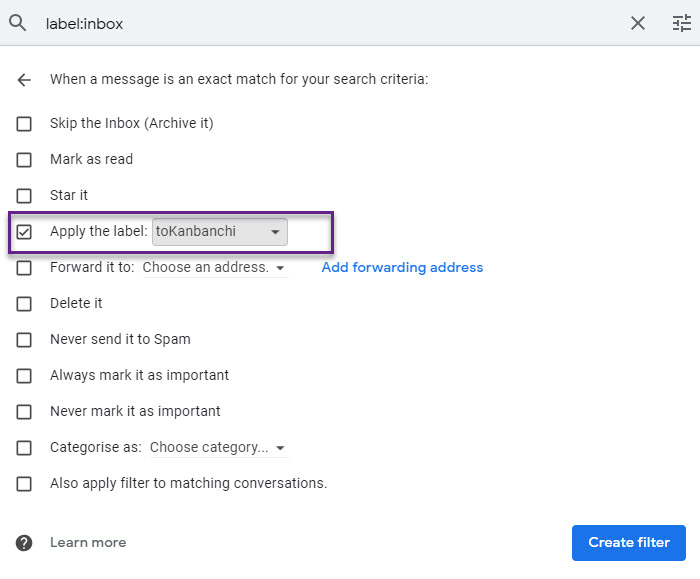Tick the Delete it checkbox
The width and height of the screenshot is (700, 579).
pos(24,304)
